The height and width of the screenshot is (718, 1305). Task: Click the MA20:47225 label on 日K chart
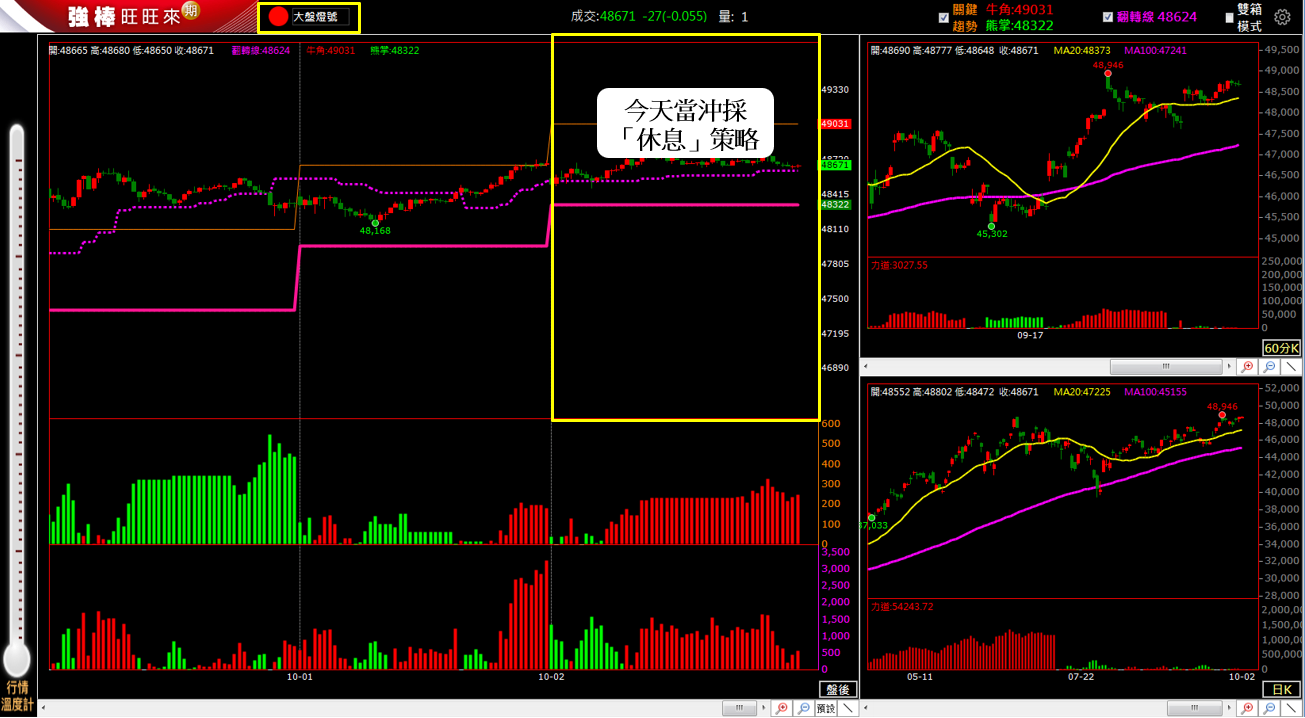click(x=1083, y=391)
